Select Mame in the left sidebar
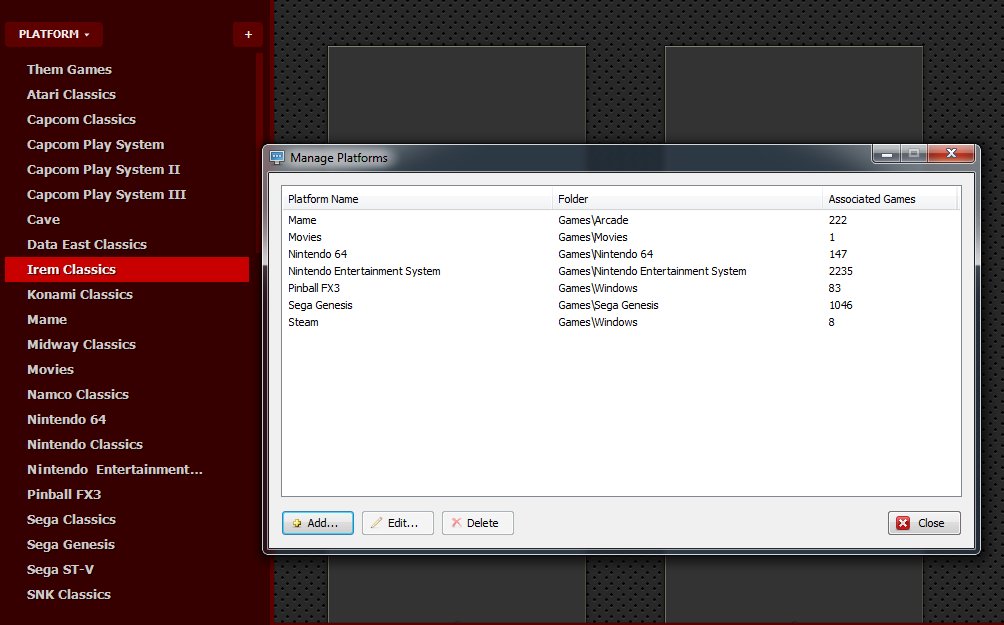This screenshot has width=1004, height=625. [x=47, y=320]
